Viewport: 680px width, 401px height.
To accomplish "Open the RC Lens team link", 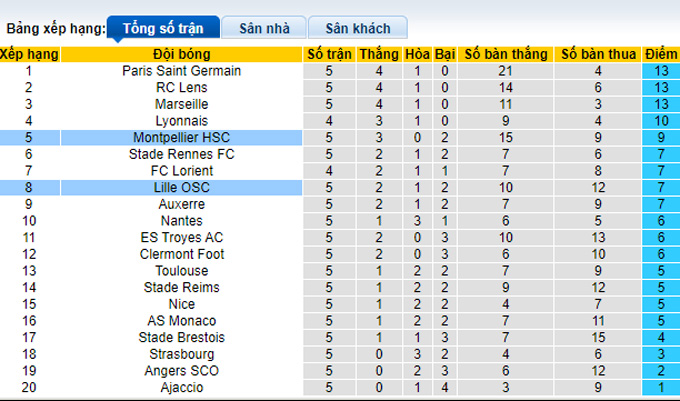I will (x=182, y=88).
